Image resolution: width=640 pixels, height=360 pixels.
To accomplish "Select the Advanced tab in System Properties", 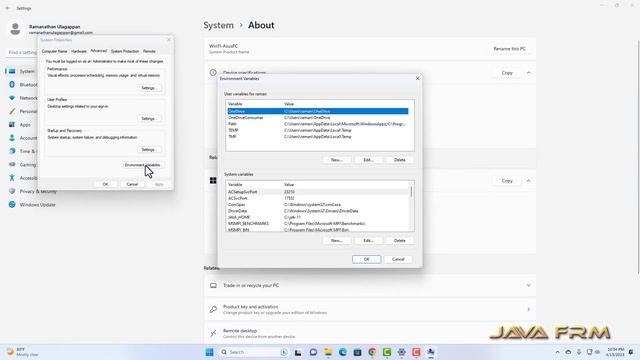I will point(98,51).
